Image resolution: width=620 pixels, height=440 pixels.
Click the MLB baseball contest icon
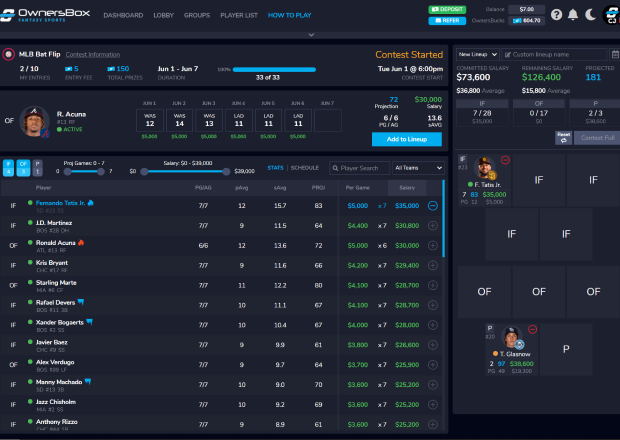(x=9, y=54)
